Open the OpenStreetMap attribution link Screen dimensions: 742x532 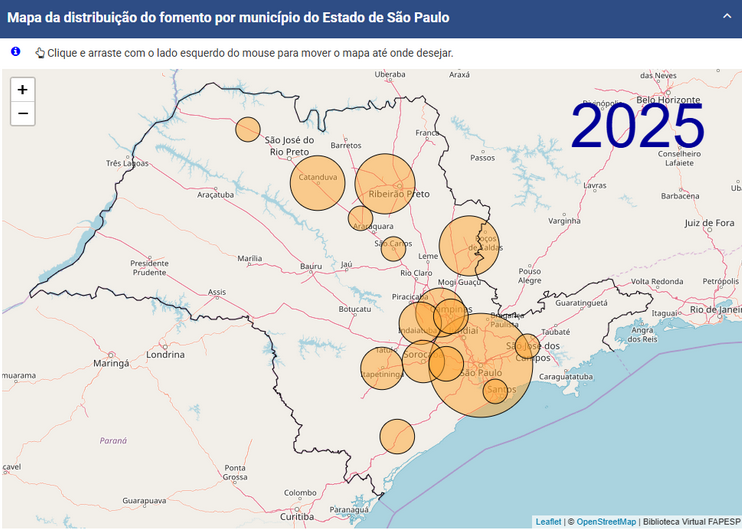click(x=606, y=522)
